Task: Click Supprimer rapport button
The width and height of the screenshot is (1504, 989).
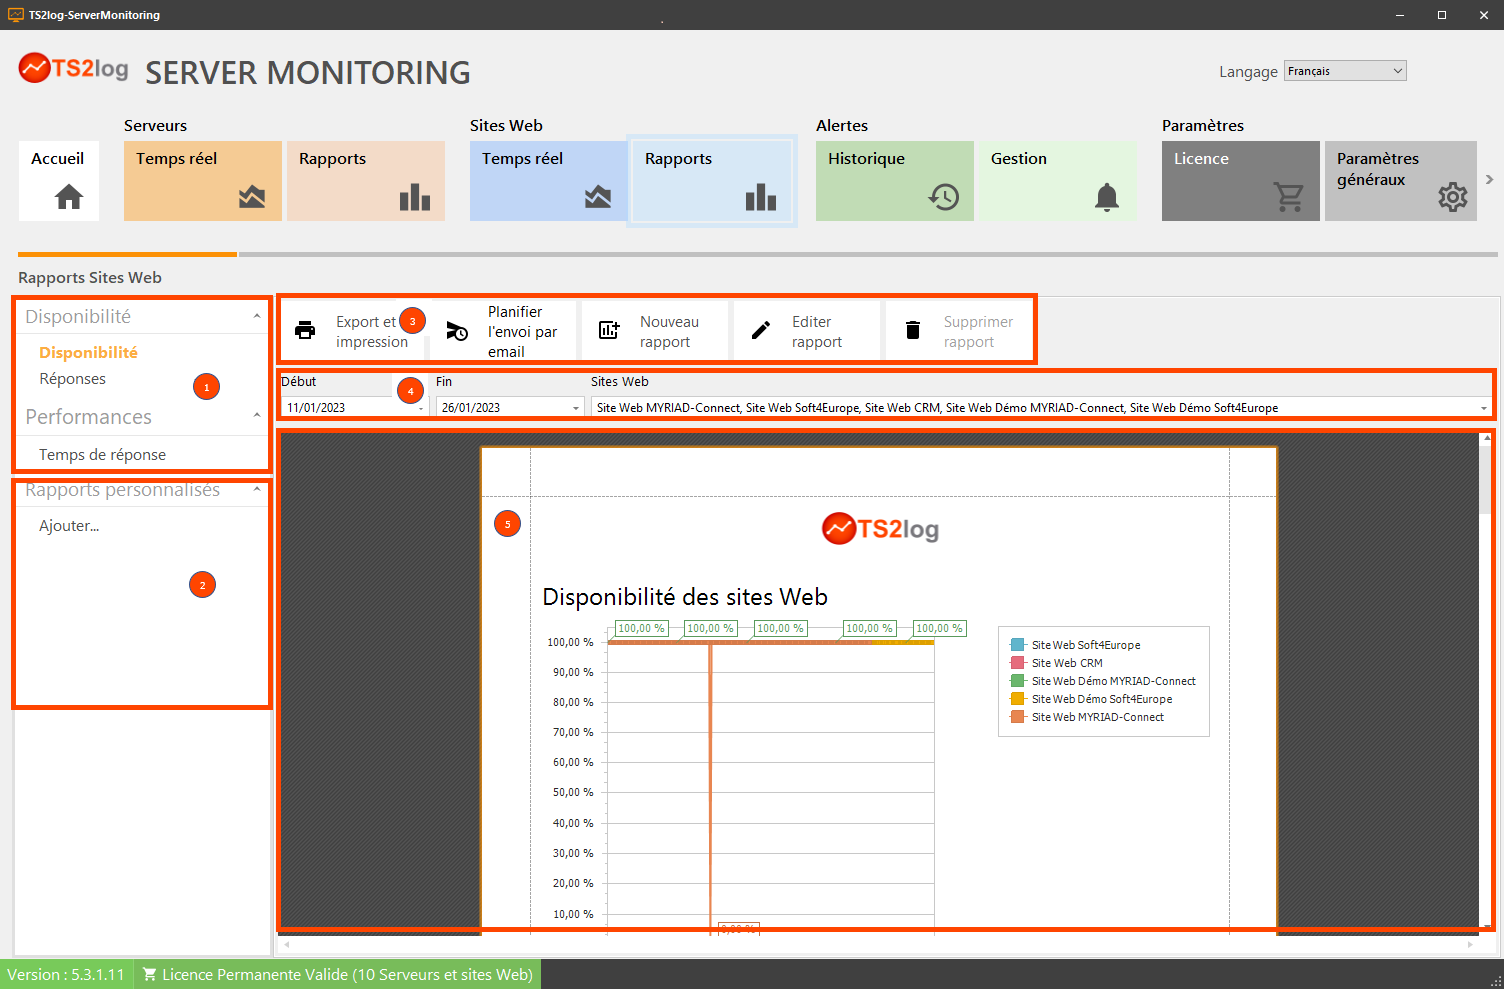Action: click(x=959, y=331)
